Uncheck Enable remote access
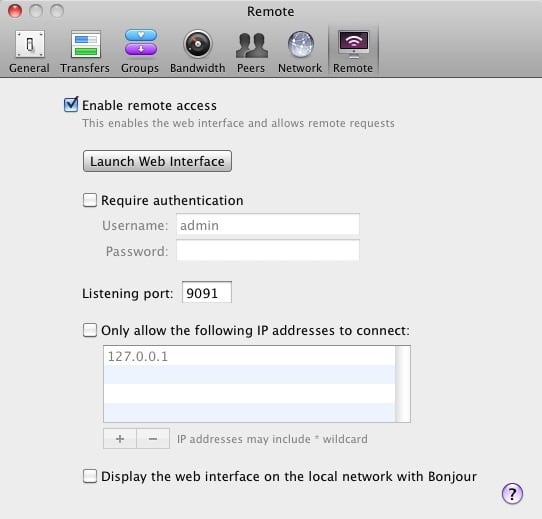This screenshot has height=519, width=542. (x=71, y=105)
